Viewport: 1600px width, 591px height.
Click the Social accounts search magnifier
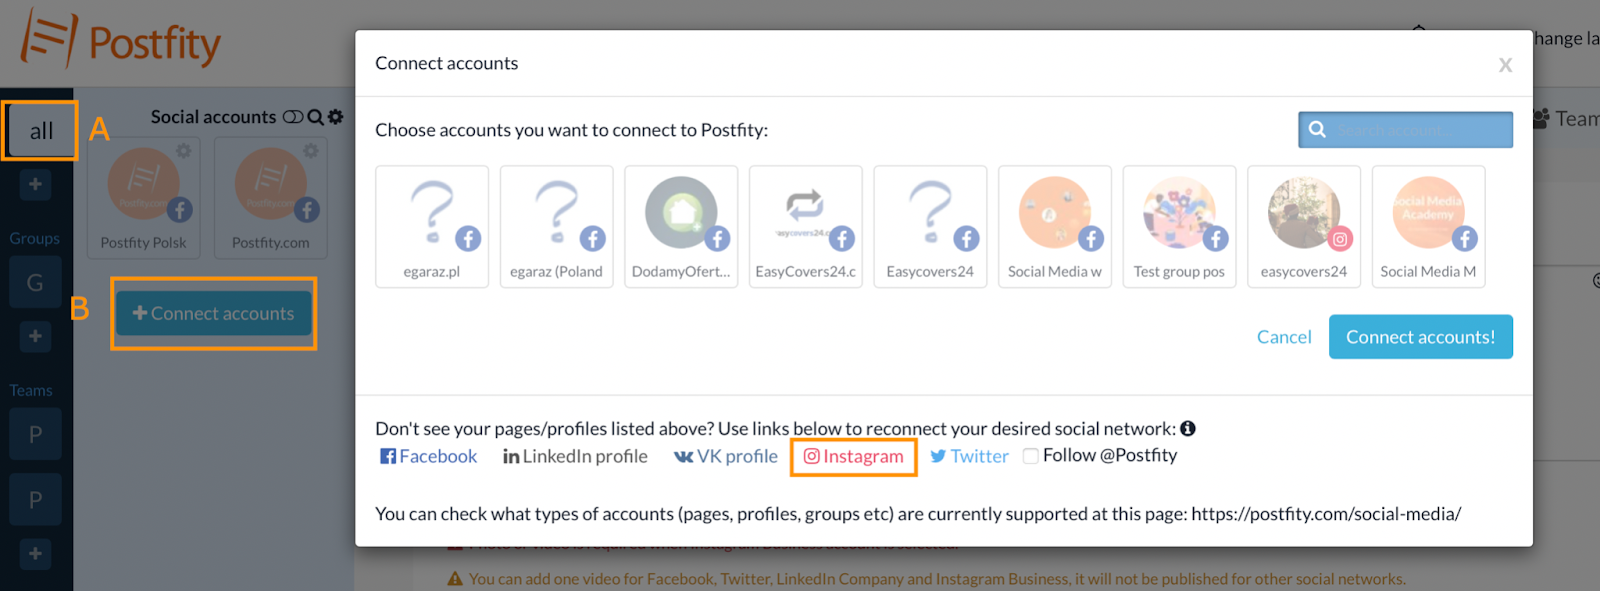(x=315, y=117)
